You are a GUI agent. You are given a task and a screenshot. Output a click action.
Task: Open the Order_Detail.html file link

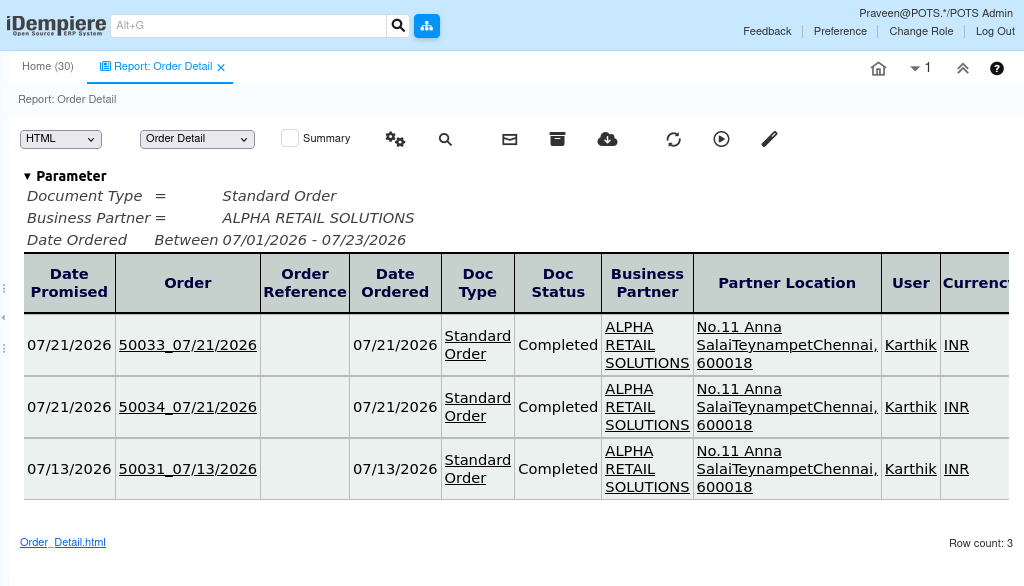pos(63,542)
